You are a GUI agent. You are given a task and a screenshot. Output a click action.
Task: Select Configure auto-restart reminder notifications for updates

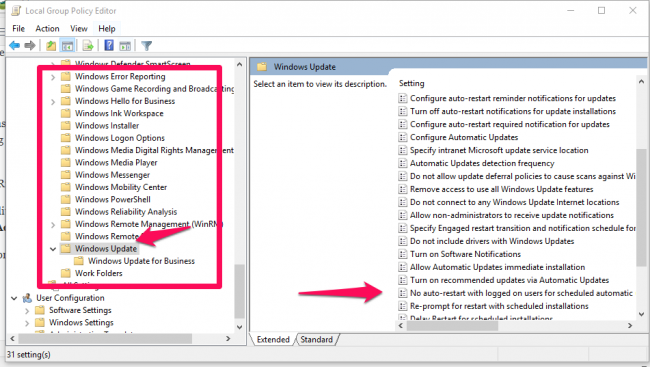513,98
